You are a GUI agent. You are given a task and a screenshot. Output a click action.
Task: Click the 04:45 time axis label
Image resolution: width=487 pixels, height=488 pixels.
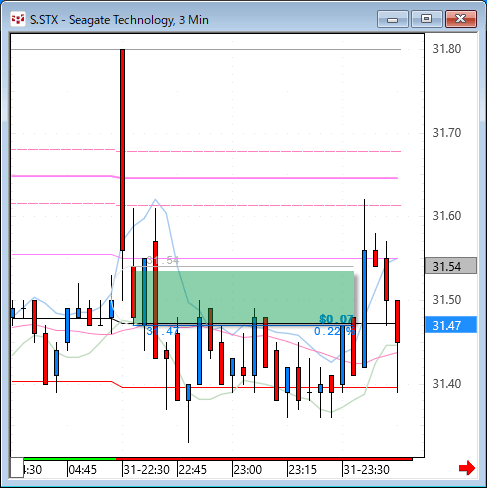(82, 470)
